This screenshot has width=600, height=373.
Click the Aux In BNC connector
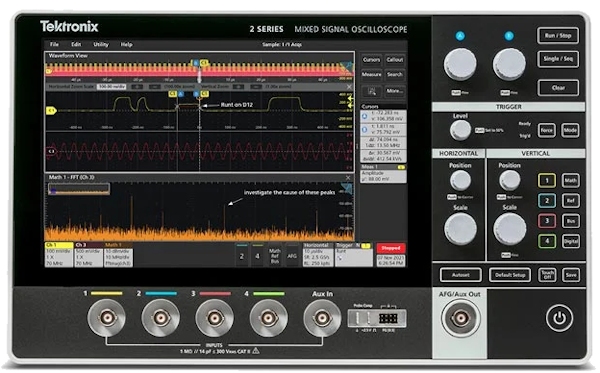click(x=322, y=318)
